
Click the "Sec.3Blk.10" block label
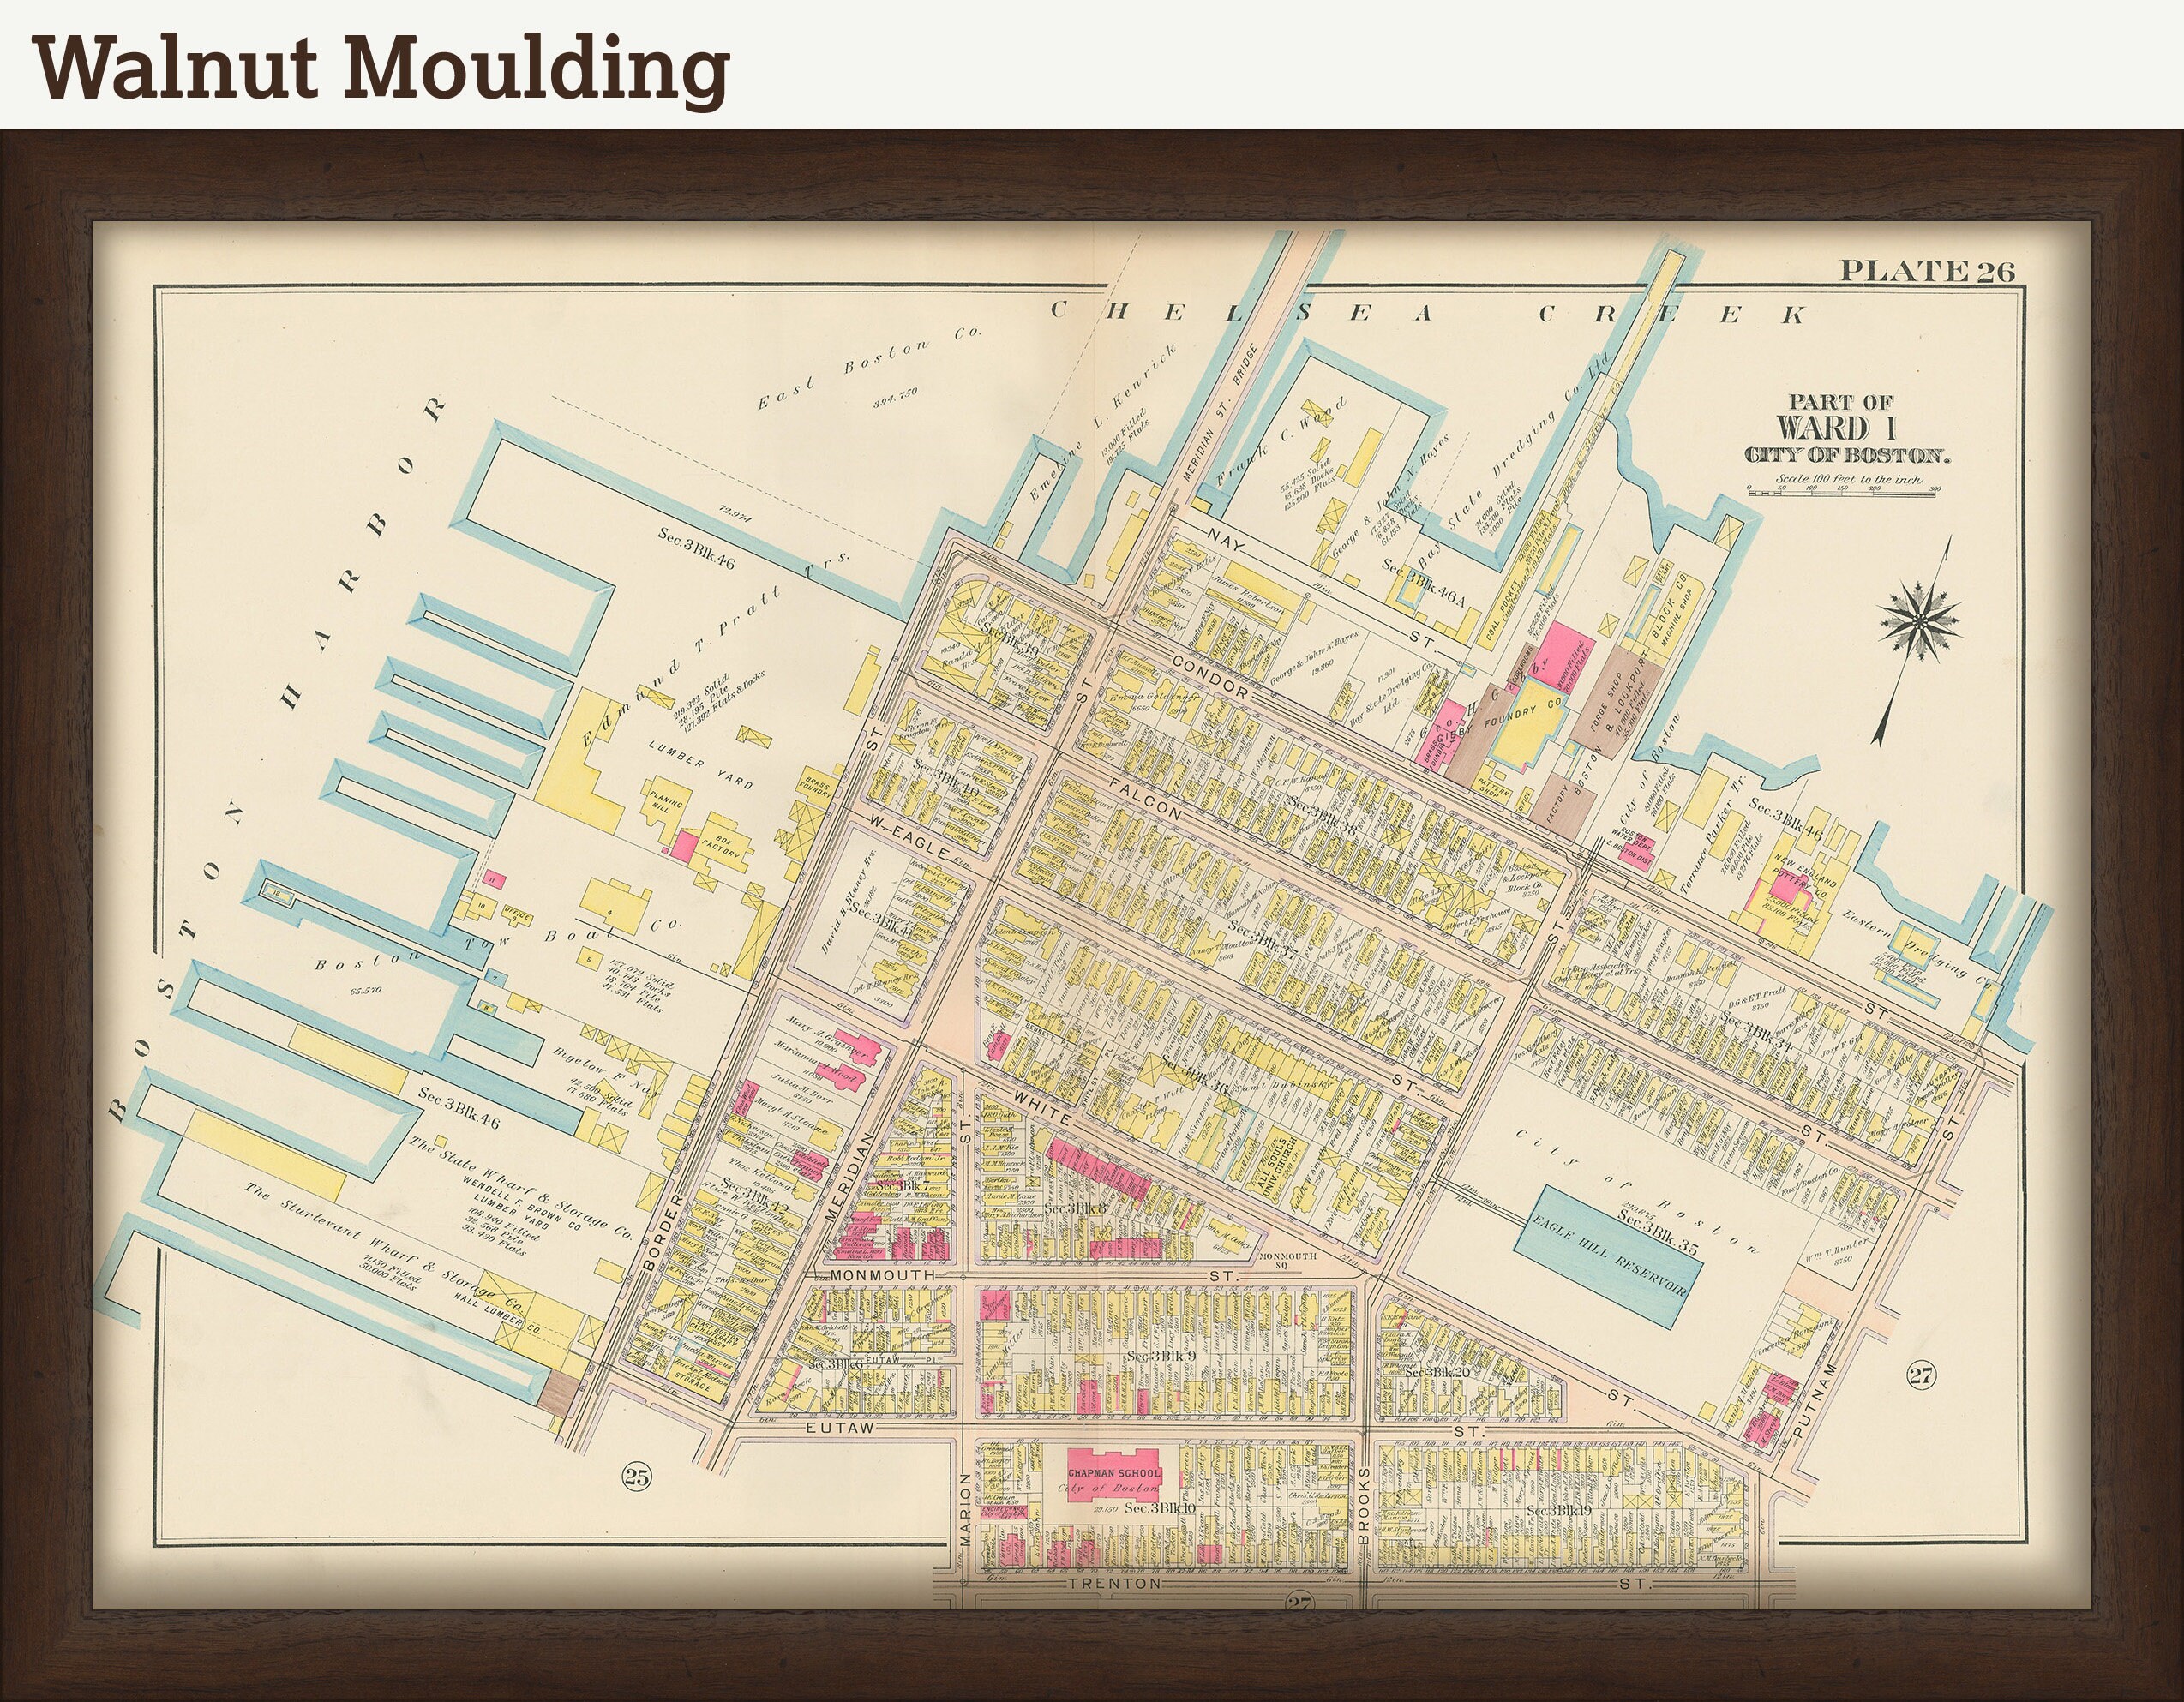coord(1160,1508)
